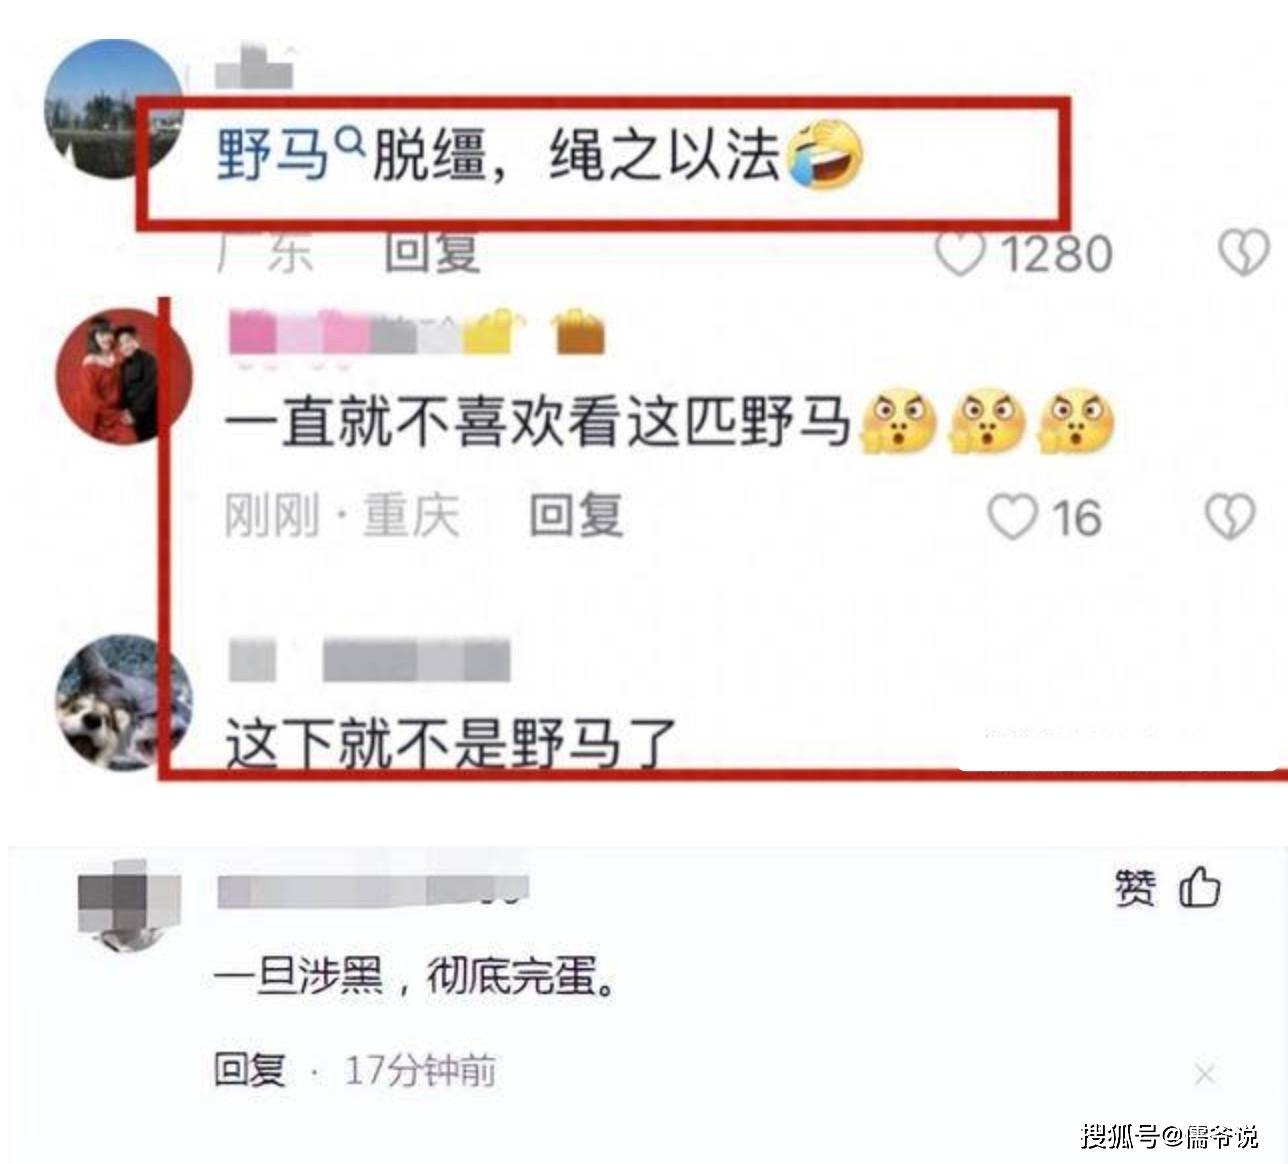Open the couple-in-red avatar profile

tap(126, 375)
